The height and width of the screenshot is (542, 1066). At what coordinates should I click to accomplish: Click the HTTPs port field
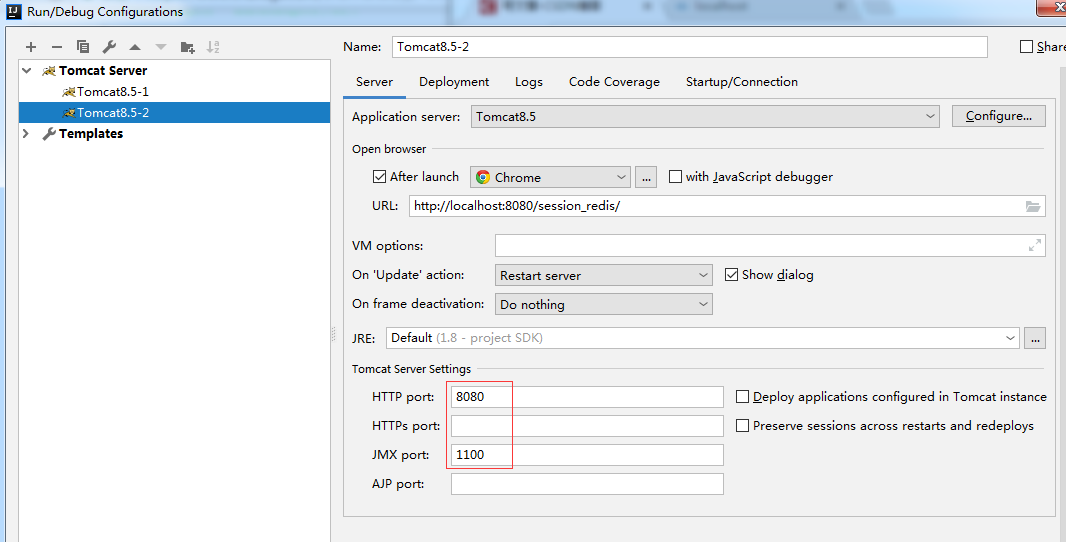tap(587, 426)
